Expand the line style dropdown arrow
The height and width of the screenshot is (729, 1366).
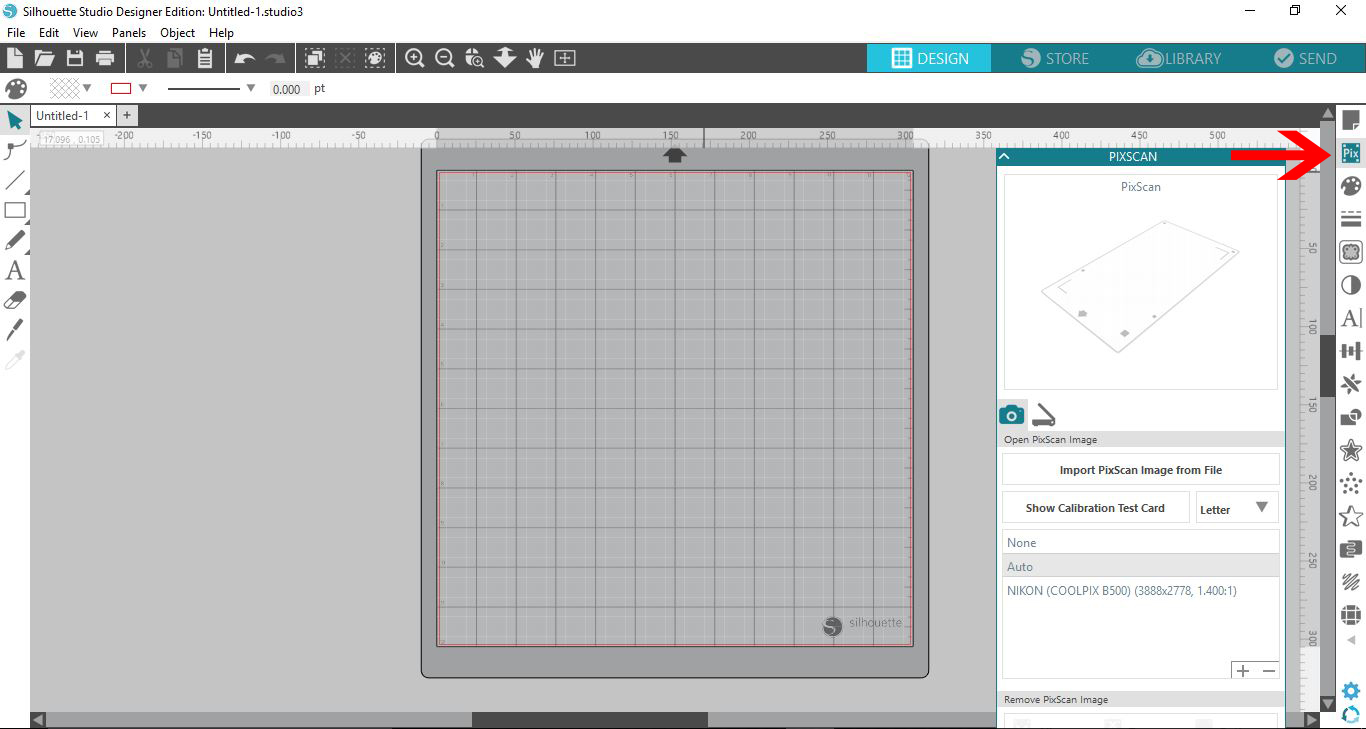click(x=250, y=88)
